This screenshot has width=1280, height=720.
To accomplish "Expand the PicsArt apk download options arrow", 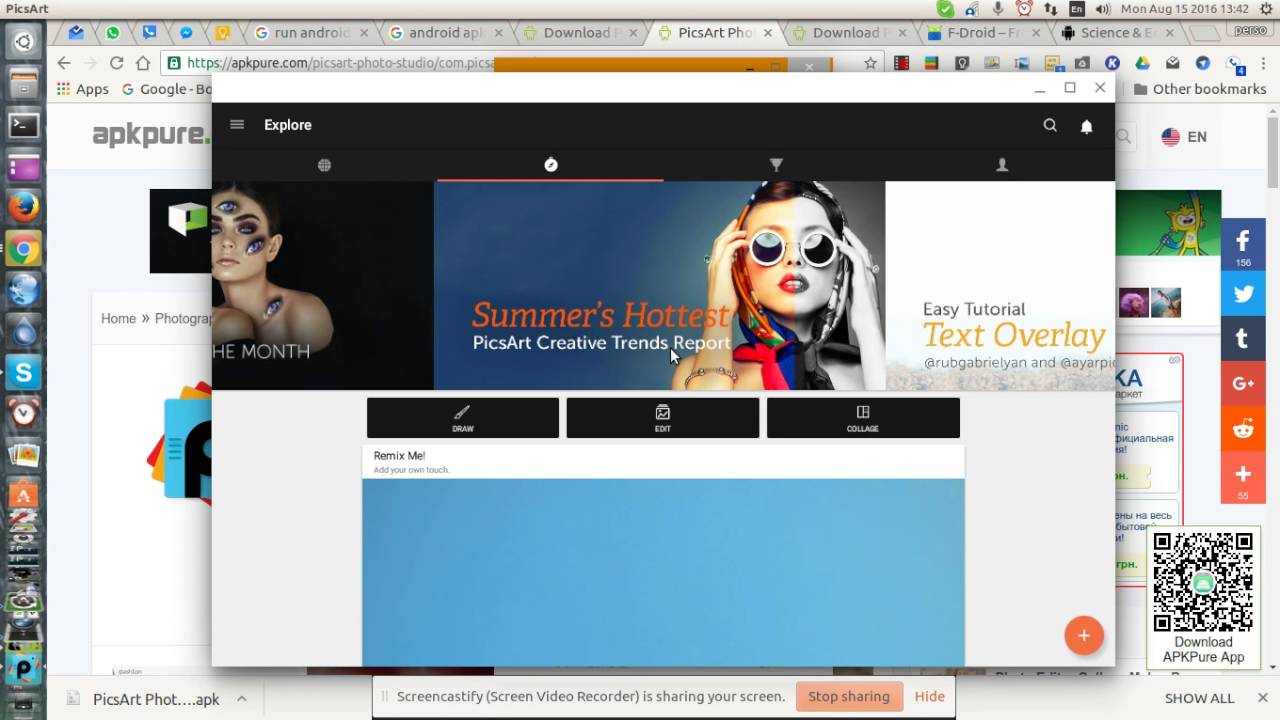I will click(x=241, y=699).
